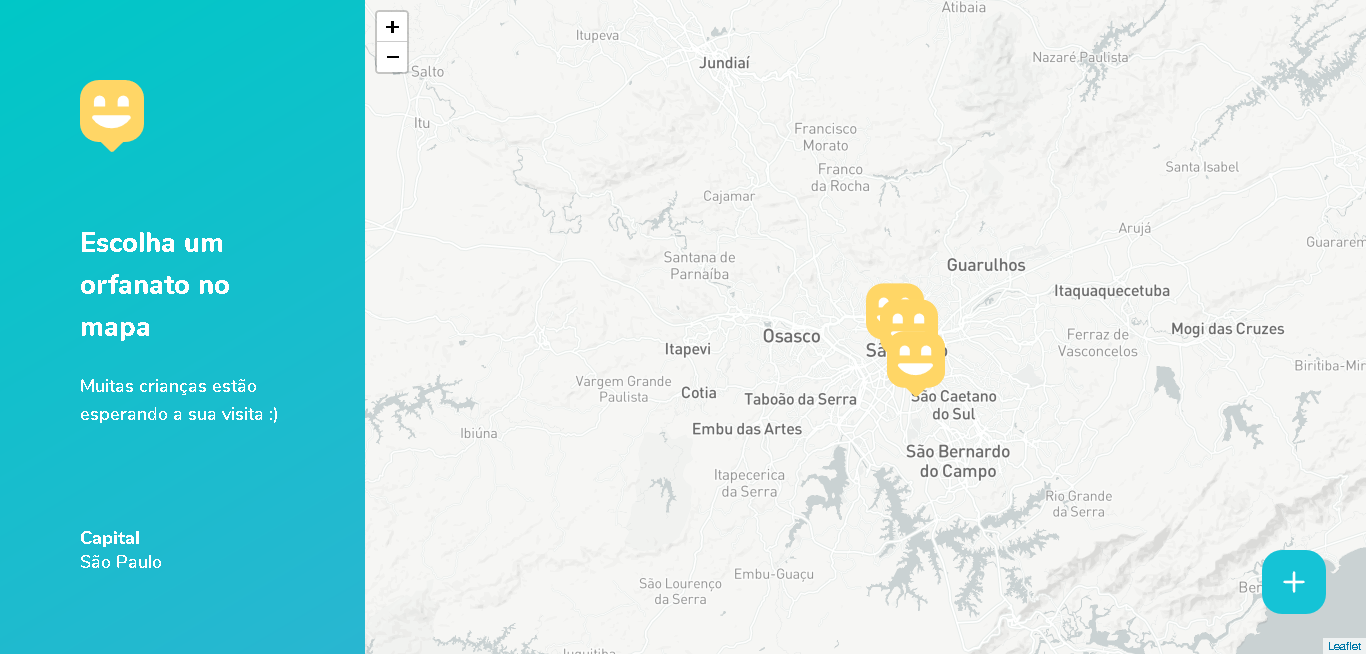
Task: Click the Franco da Rocha map label
Action: (840, 178)
